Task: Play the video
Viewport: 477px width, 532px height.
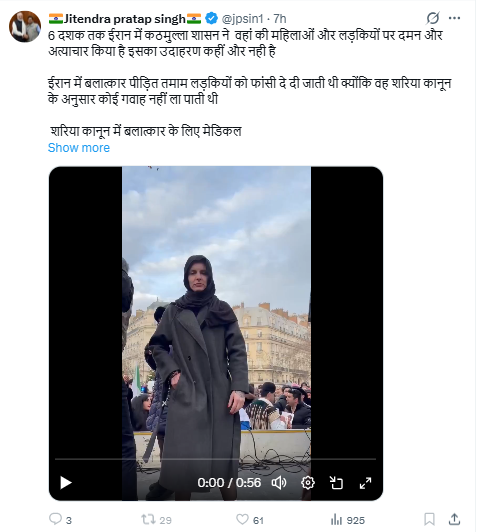Action: pyautogui.click(x=66, y=482)
